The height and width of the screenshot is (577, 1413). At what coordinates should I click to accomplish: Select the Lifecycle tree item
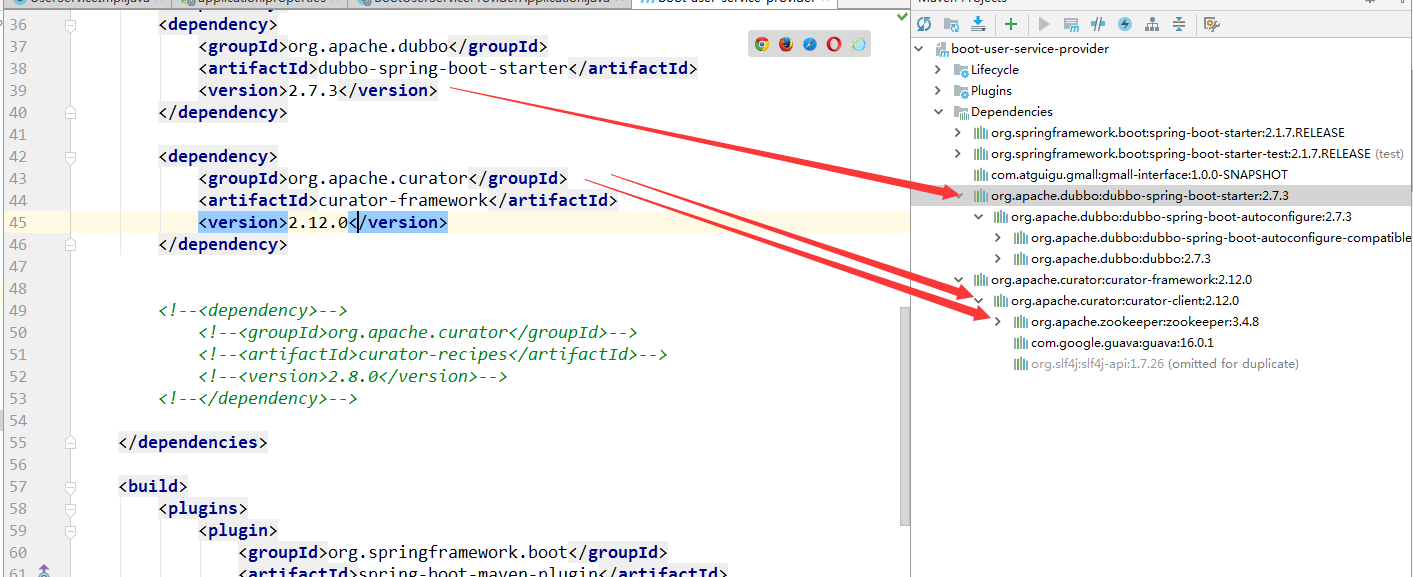[994, 69]
